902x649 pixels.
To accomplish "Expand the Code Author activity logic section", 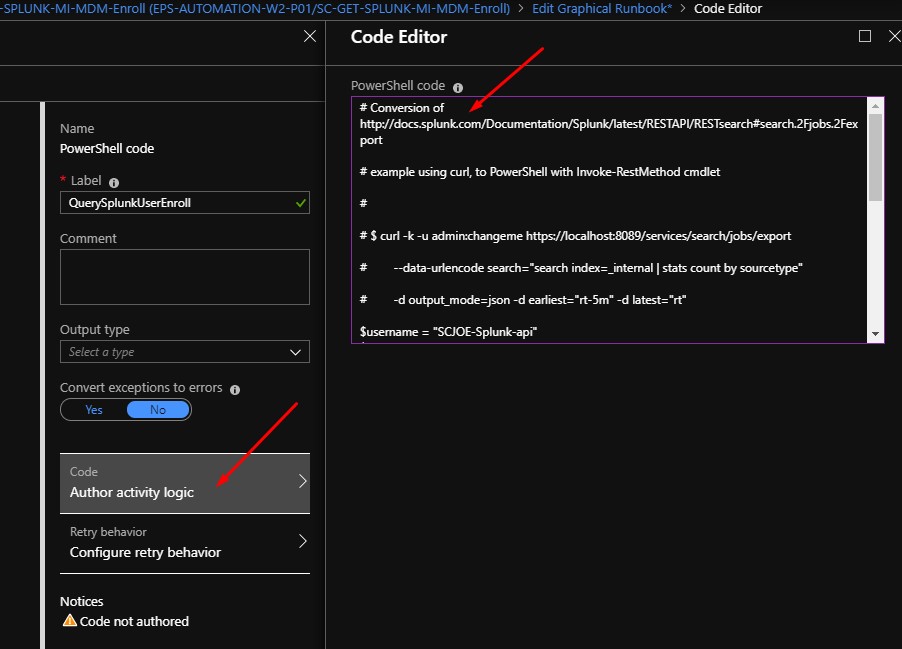I will [x=185, y=482].
